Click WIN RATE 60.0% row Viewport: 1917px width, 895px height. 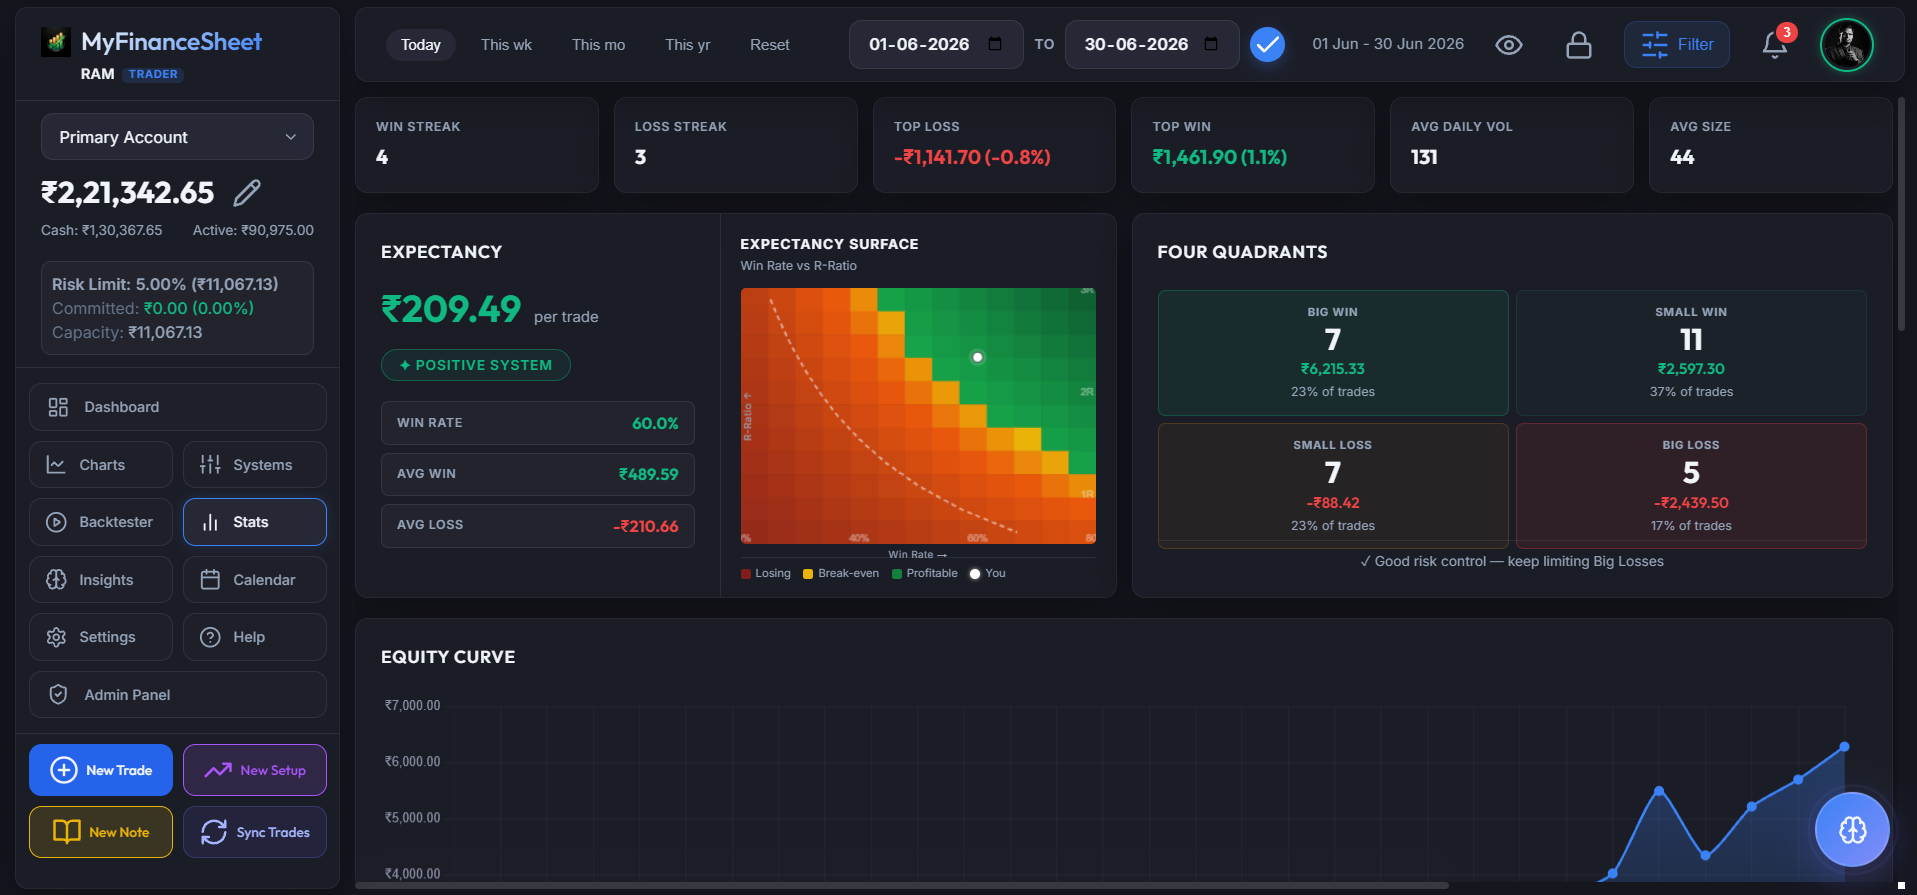click(538, 423)
